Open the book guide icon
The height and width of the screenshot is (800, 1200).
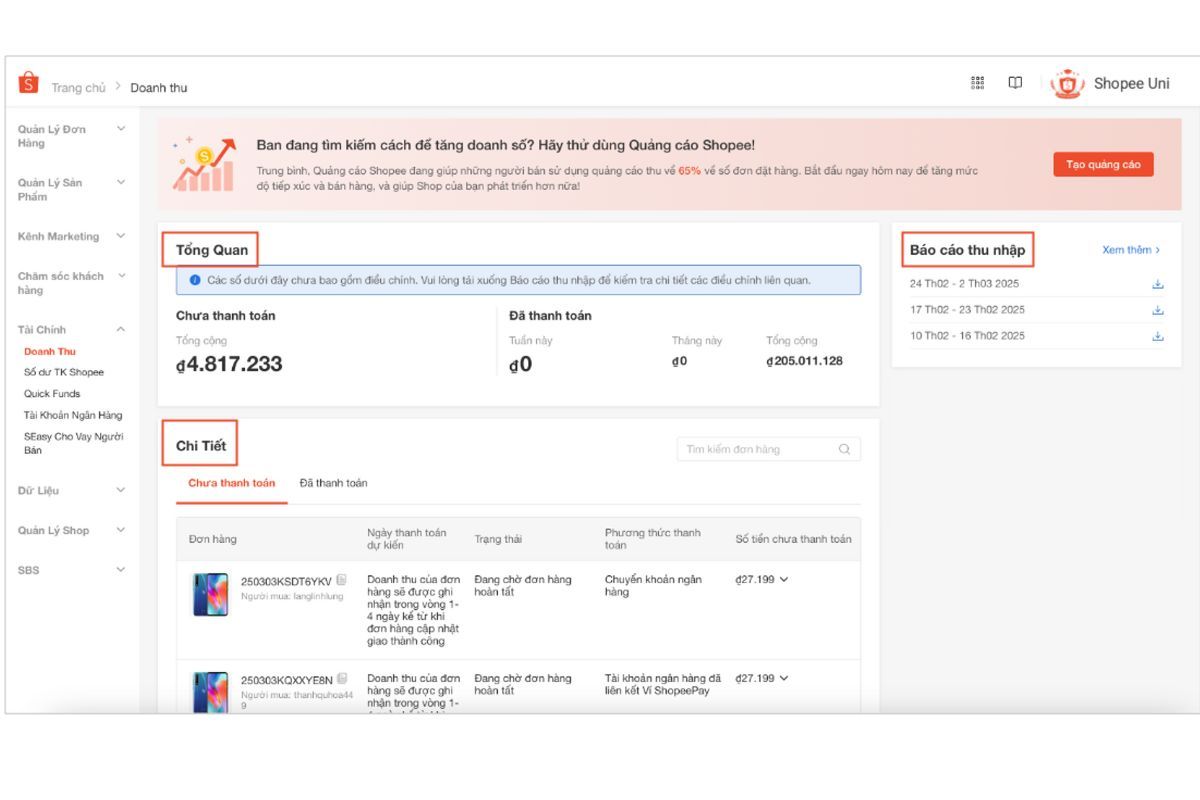point(1015,83)
